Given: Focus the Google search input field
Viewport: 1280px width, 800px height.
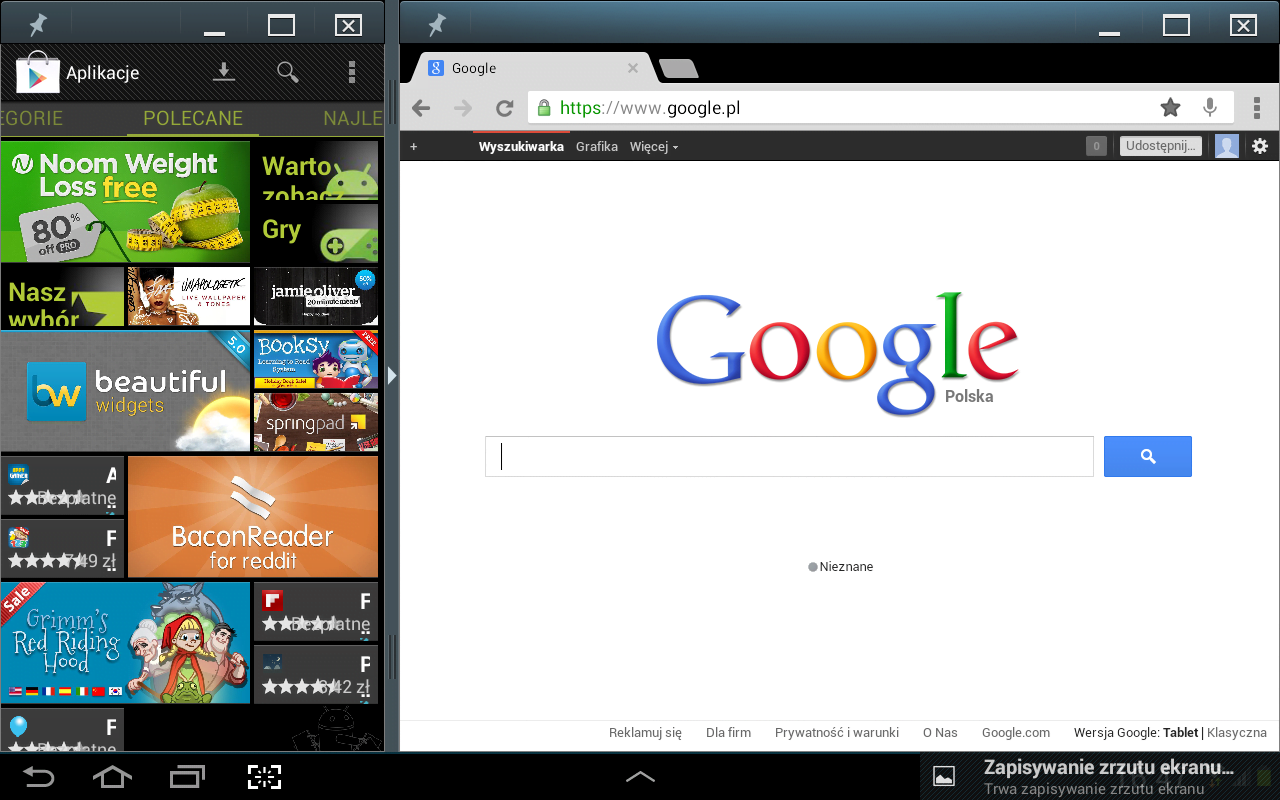Looking at the screenshot, I should click(x=789, y=456).
